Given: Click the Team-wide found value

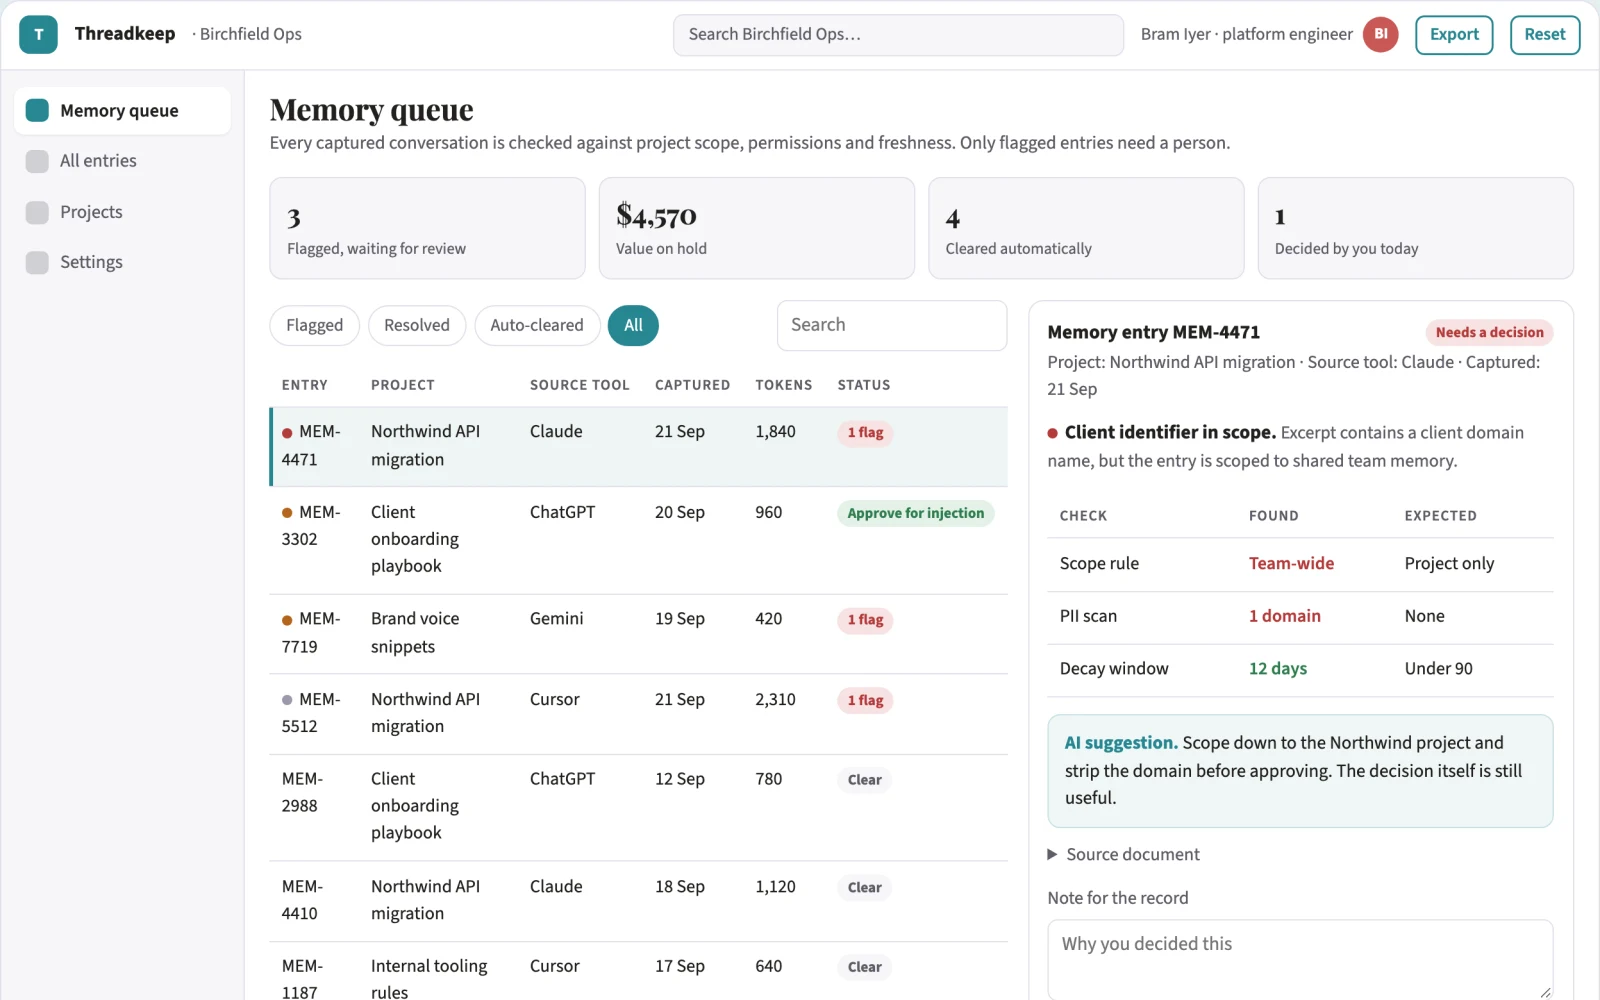Looking at the screenshot, I should point(1291,564).
